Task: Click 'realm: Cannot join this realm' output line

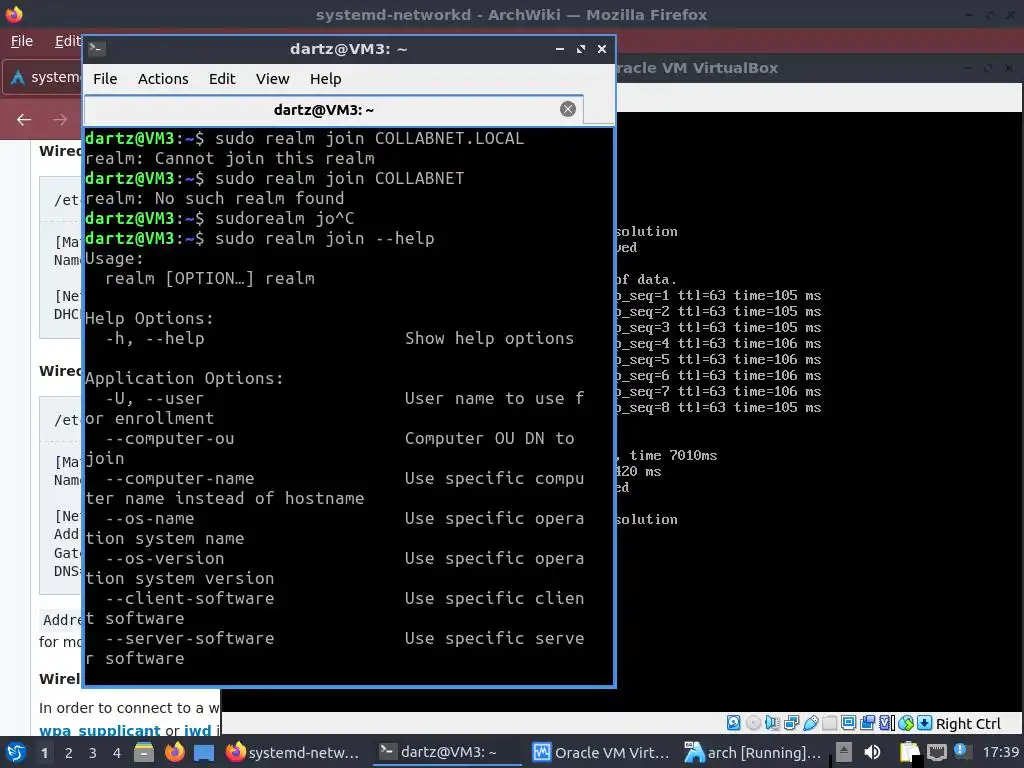Action: pos(230,159)
